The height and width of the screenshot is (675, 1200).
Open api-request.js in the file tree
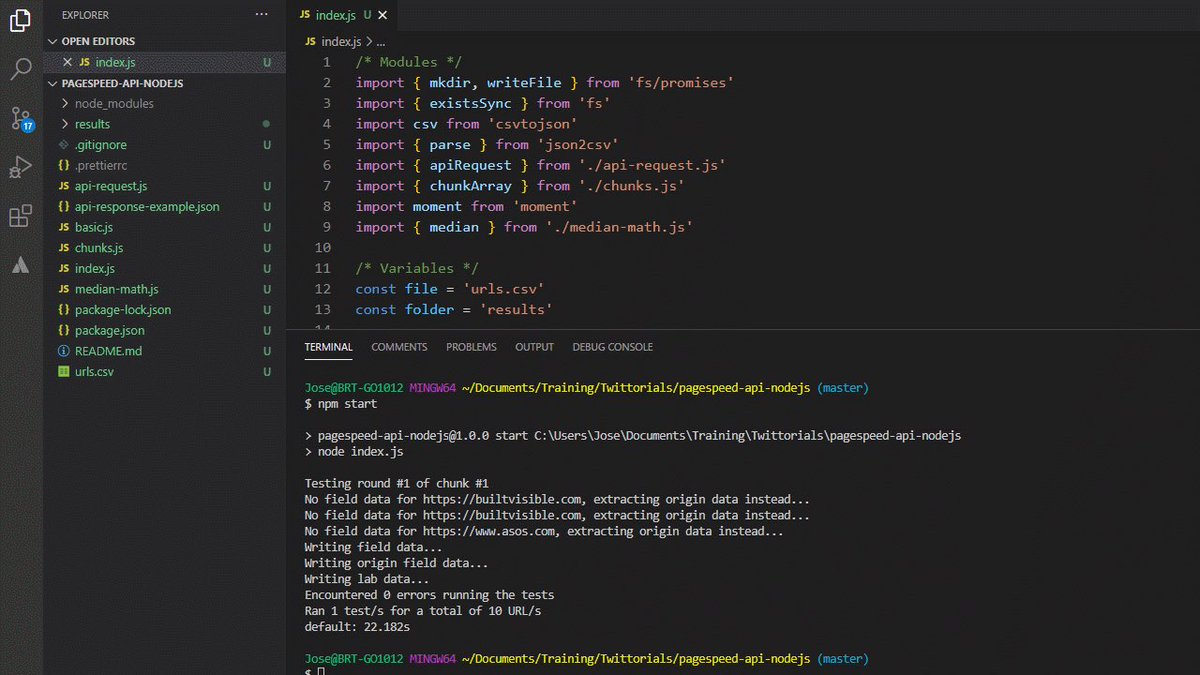[x=111, y=186]
